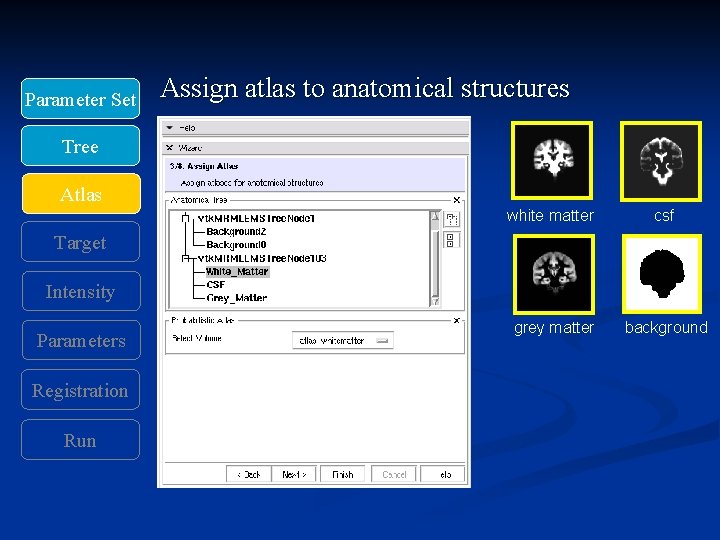Select the Atlas step button
The width and height of the screenshot is (720, 540).
pyautogui.click(x=81, y=194)
